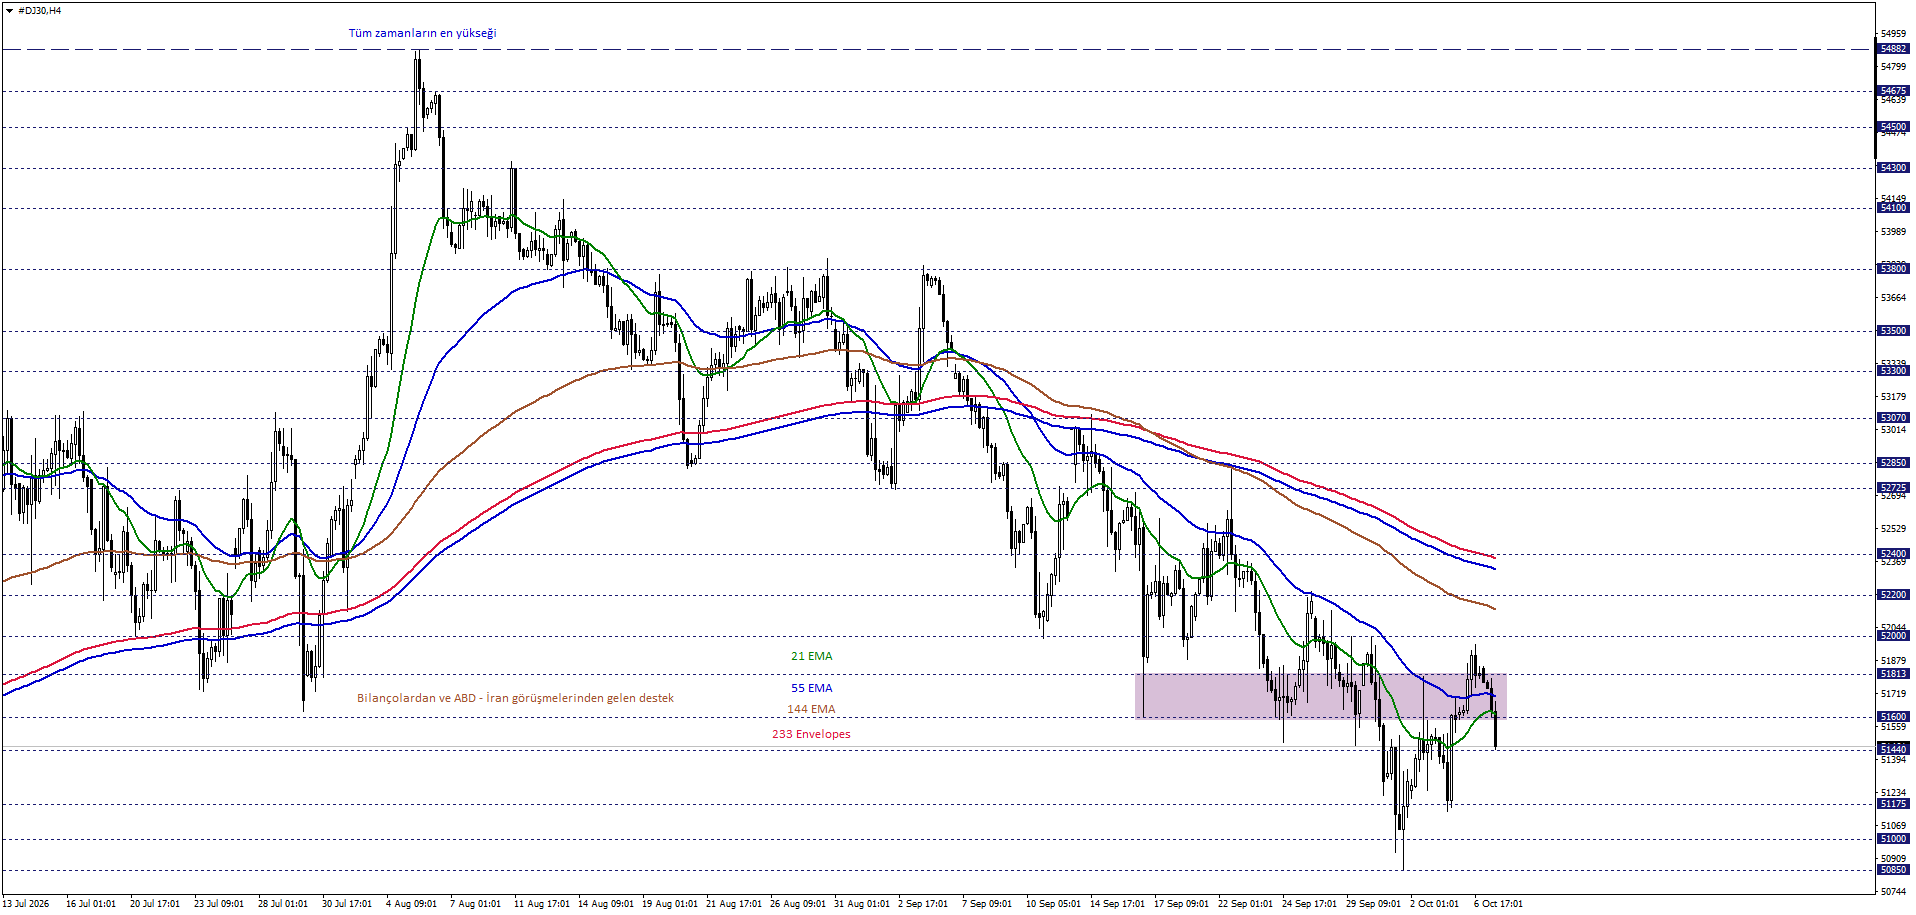
Task: Click the 54882 price level tag
Action: click(1893, 49)
